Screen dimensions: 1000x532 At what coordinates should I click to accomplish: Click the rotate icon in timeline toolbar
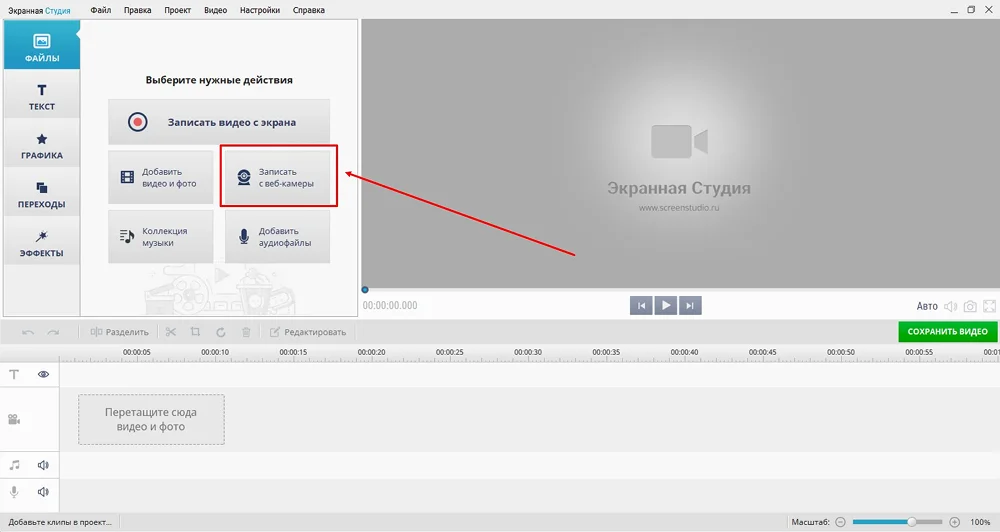pos(220,332)
